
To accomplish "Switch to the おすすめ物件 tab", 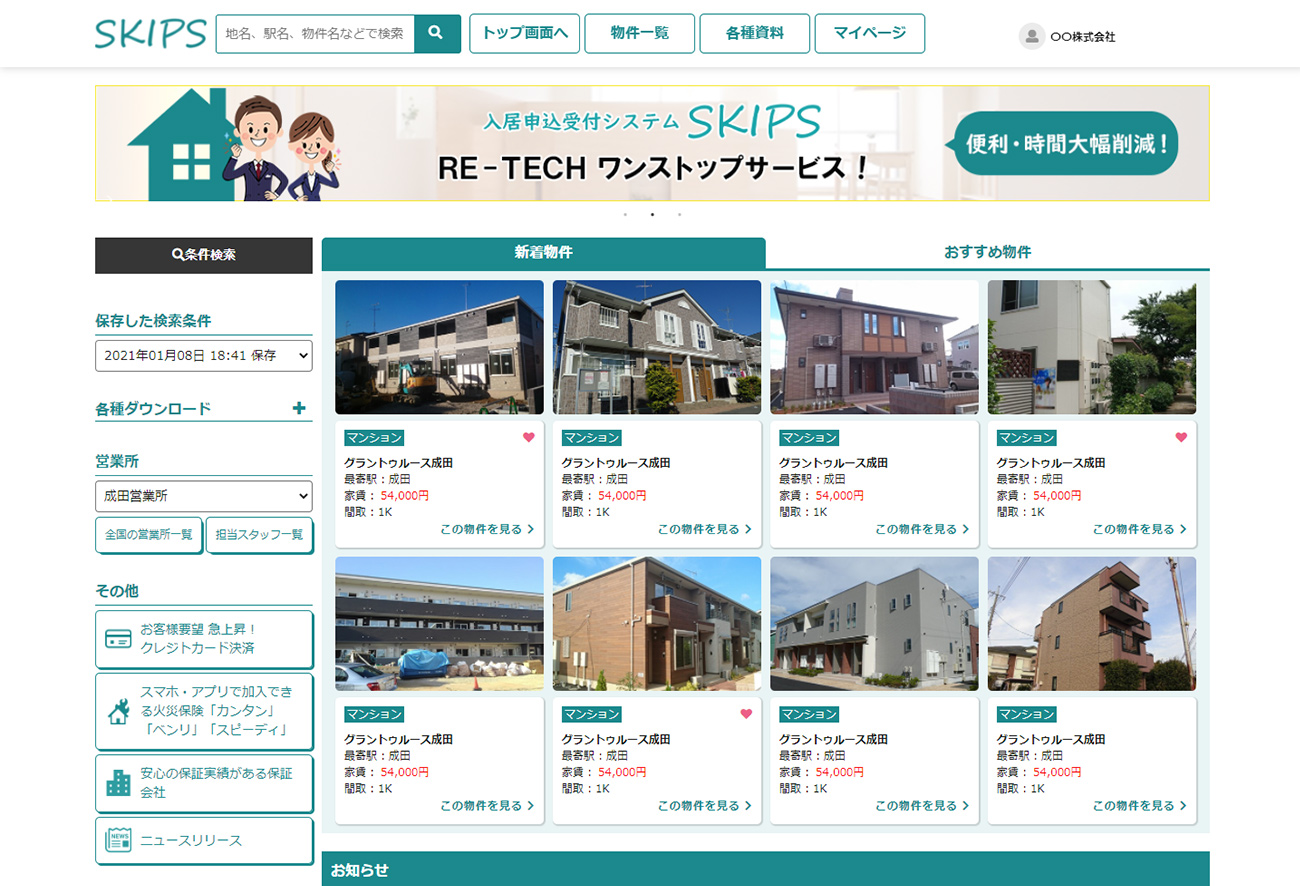I will pyautogui.click(x=987, y=252).
